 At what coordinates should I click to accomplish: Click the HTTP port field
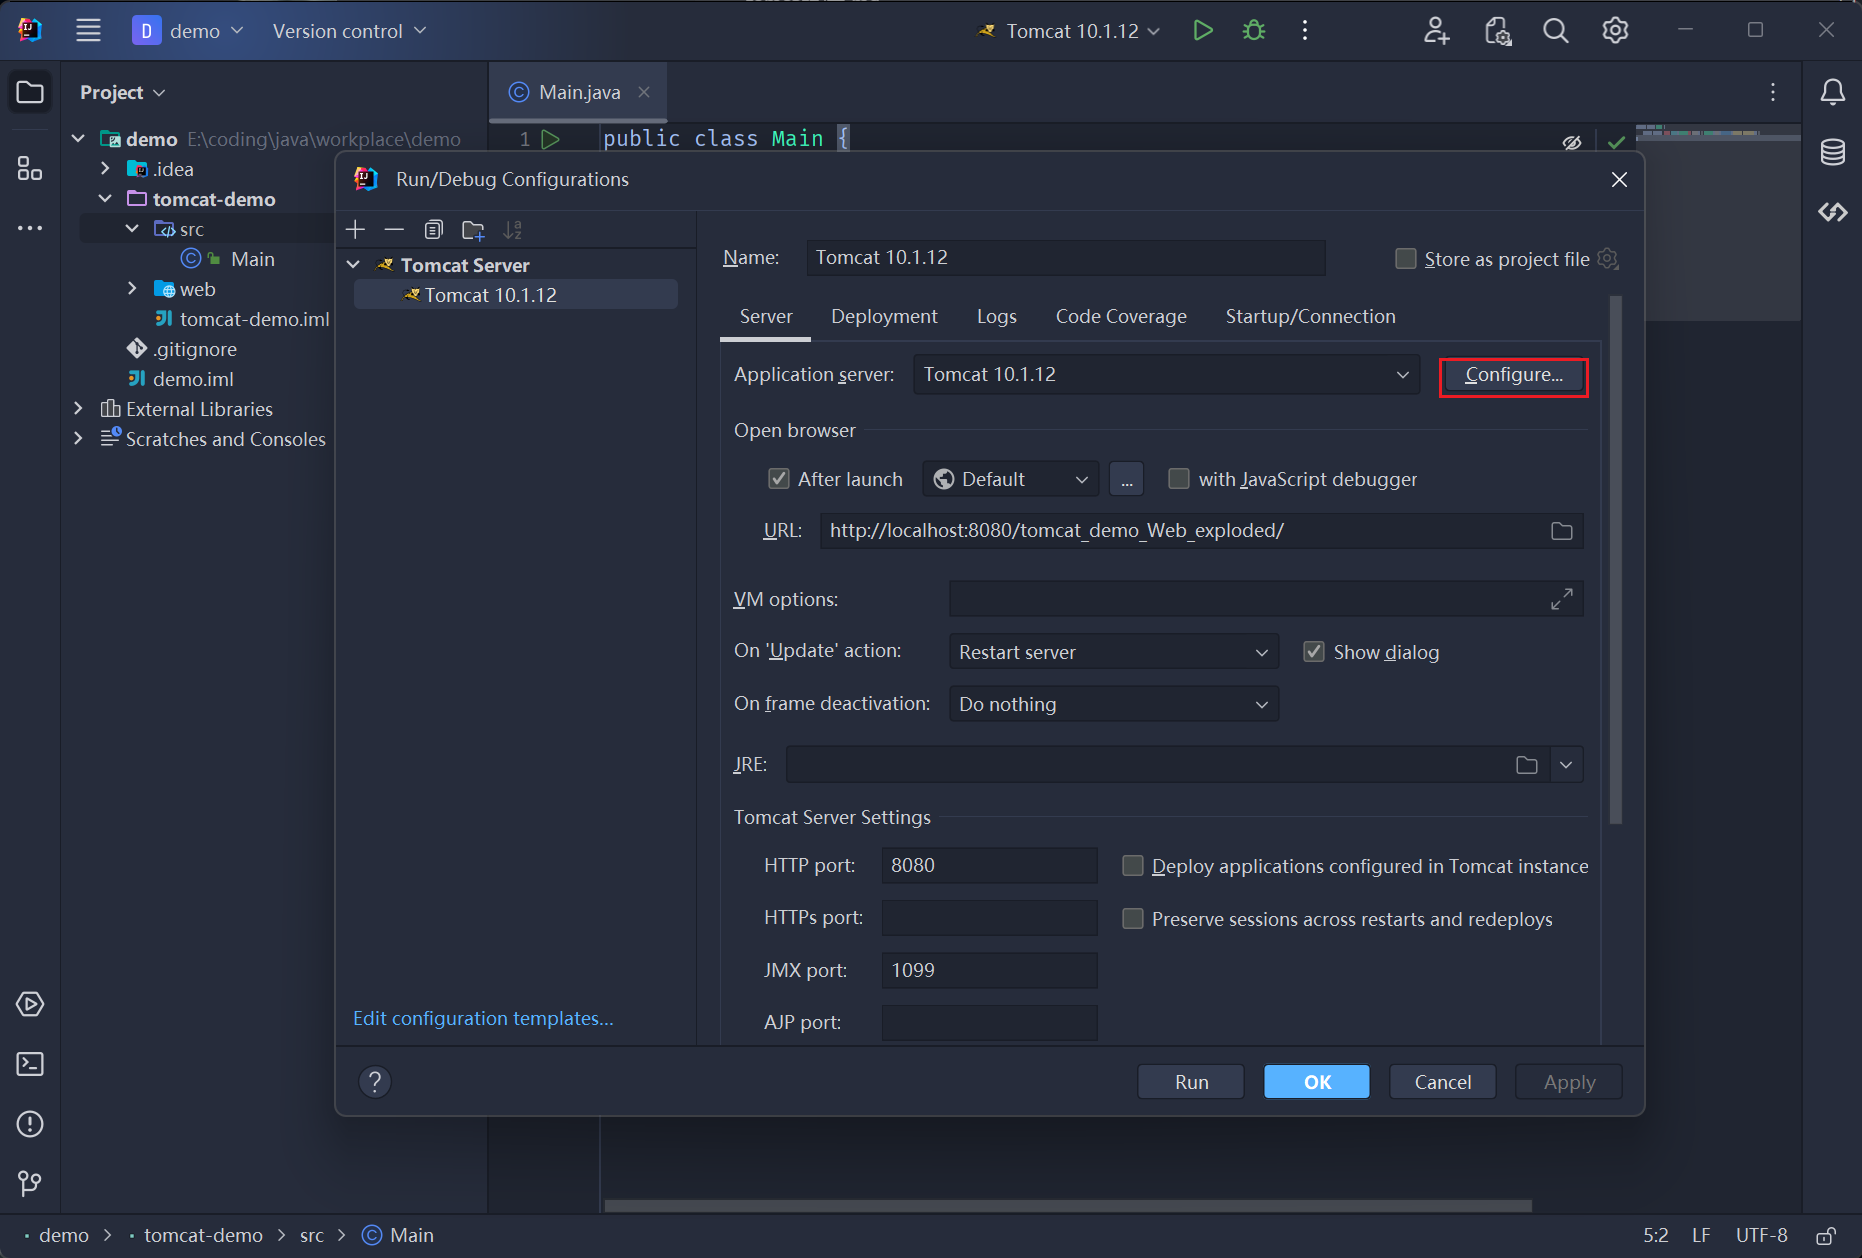989,866
